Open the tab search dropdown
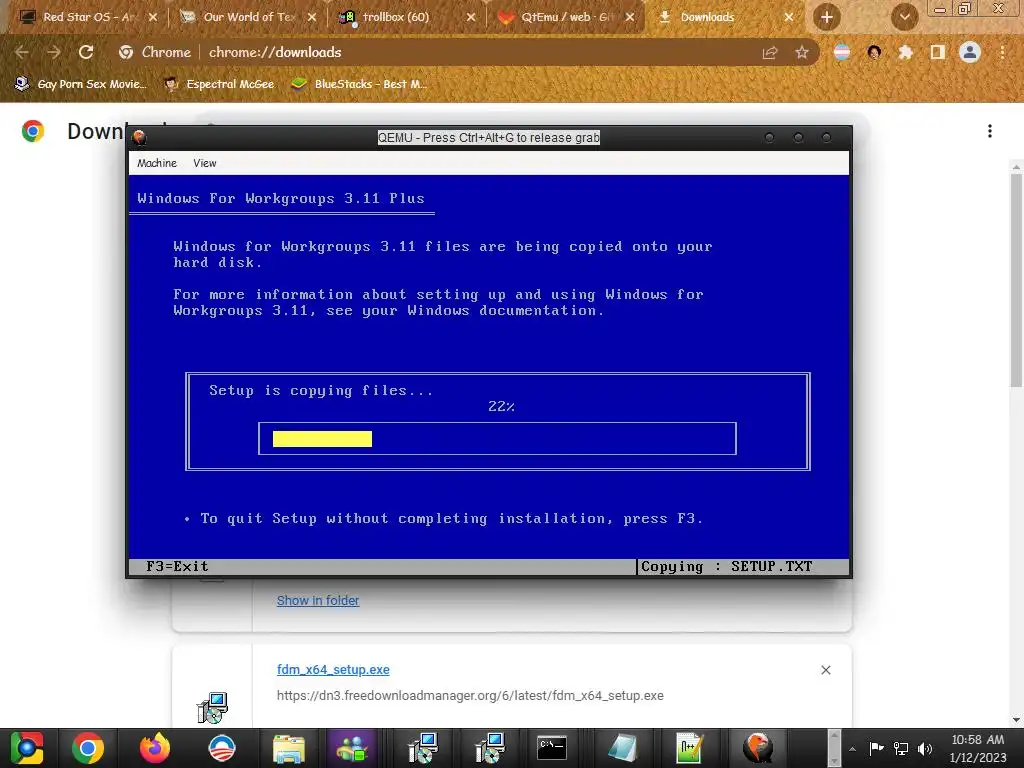Image resolution: width=1024 pixels, height=768 pixels. click(904, 17)
